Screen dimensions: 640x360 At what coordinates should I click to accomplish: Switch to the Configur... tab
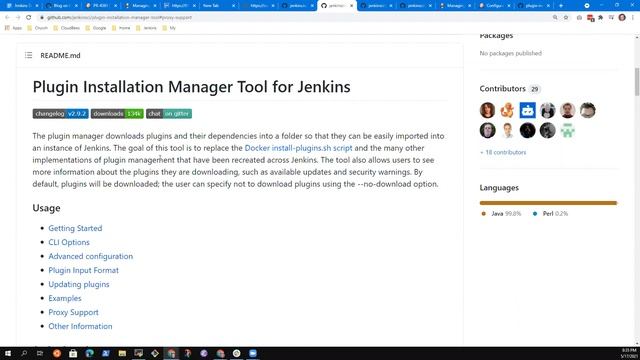point(494,6)
